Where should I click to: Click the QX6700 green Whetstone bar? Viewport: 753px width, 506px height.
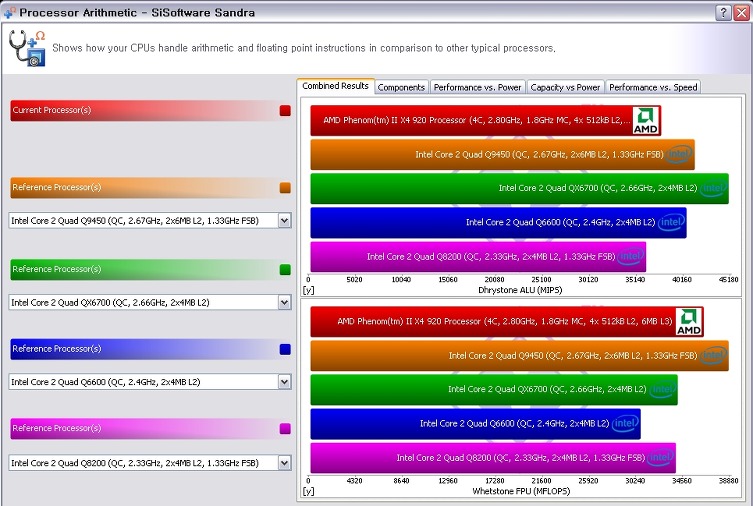tap(494, 390)
